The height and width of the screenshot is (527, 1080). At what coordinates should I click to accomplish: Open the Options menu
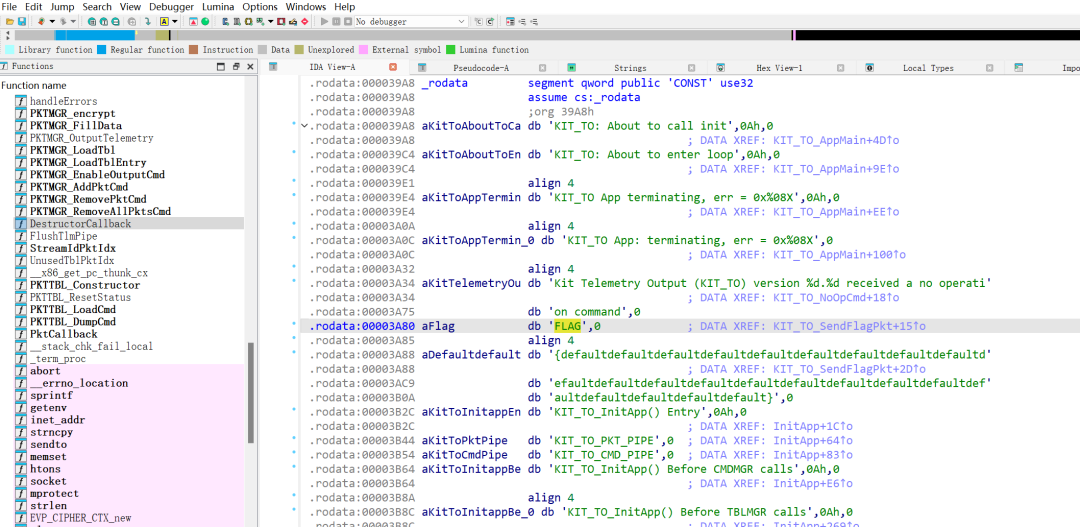coord(260,6)
